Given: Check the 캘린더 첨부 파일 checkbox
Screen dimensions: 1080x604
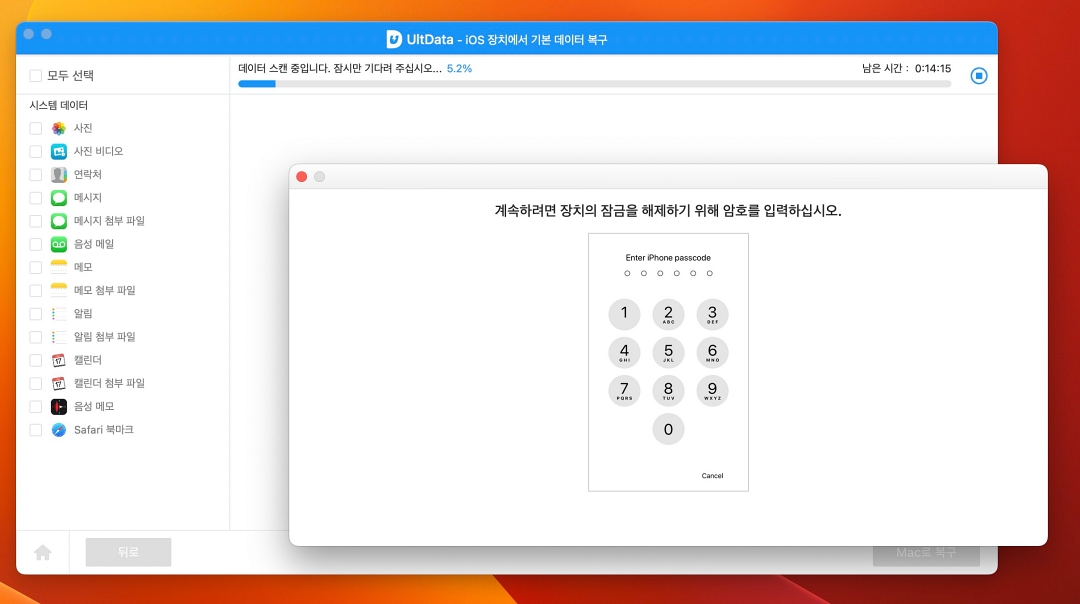Looking at the screenshot, I should pyautogui.click(x=36, y=384).
